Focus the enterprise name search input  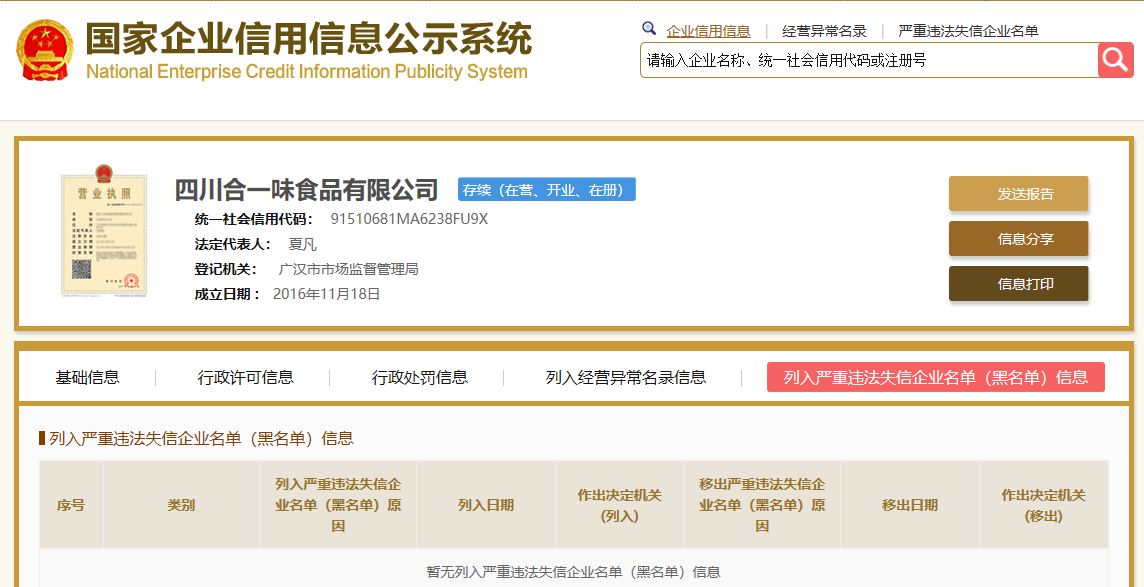tap(869, 60)
